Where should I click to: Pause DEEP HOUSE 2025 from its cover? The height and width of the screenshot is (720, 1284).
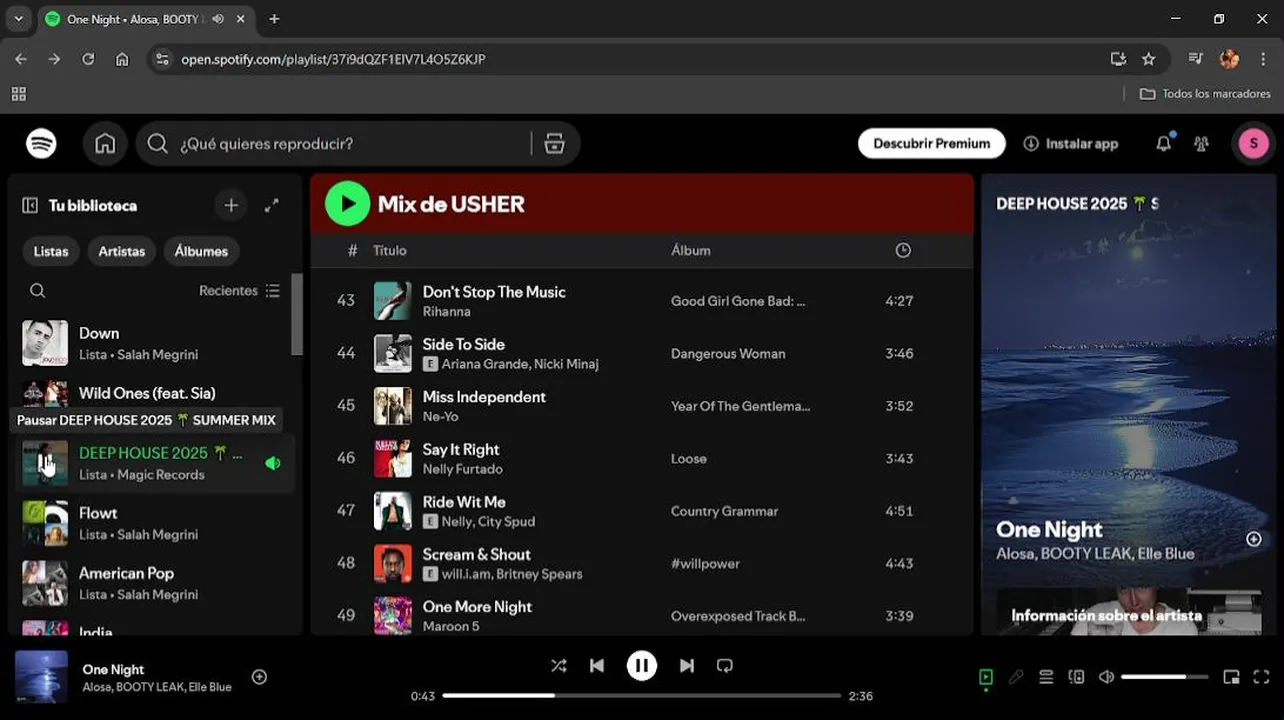click(x=45, y=463)
